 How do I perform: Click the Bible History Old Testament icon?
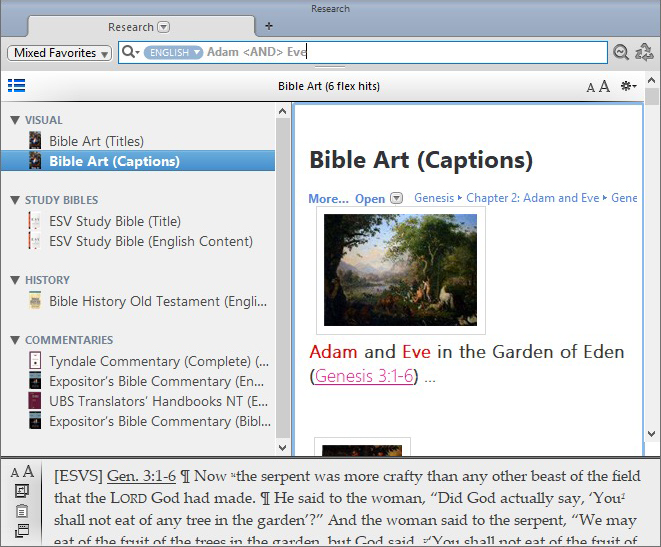point(35,300)
